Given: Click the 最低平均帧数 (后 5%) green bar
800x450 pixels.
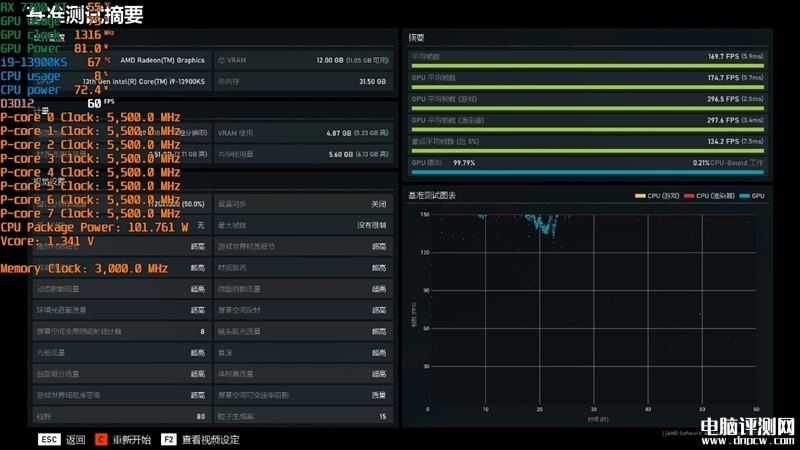Looking at the screenshot, I should [587, 151].
